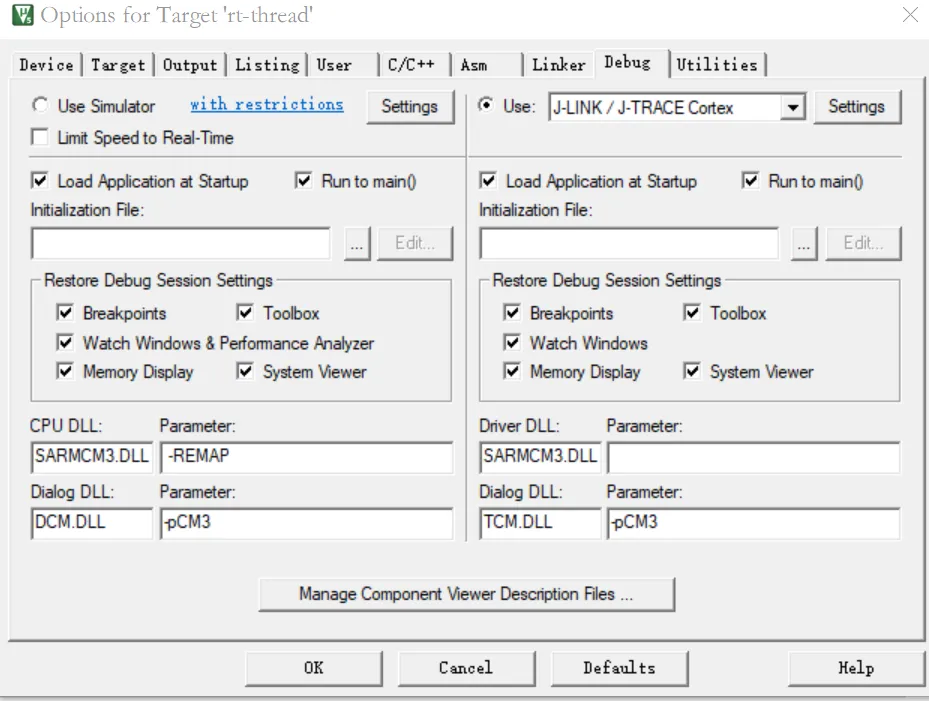Select the Use Simulator radio button
The height and width of the screenshot is (701, 929).
40,105
